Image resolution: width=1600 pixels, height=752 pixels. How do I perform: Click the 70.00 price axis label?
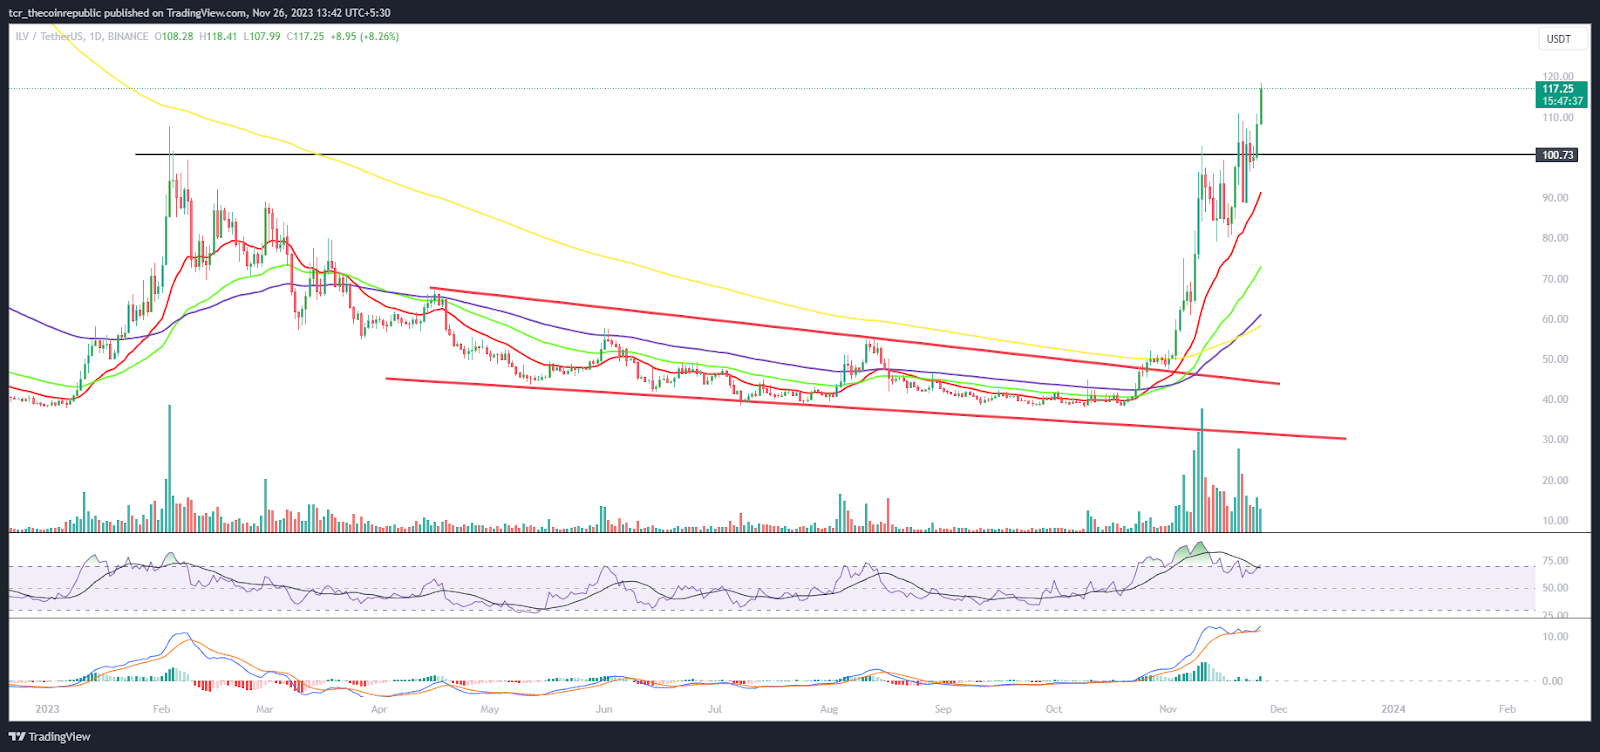(x=1555, y=279)
